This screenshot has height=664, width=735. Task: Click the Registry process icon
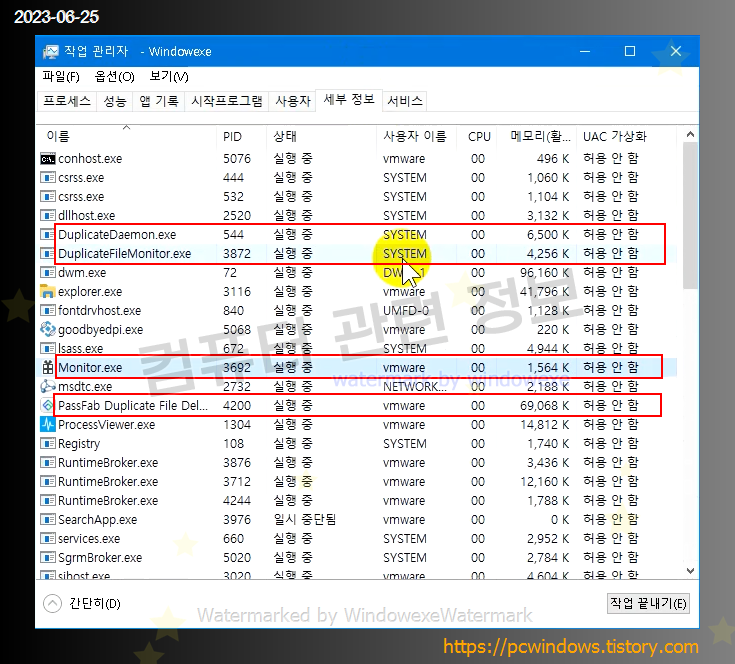click(47, 443)
